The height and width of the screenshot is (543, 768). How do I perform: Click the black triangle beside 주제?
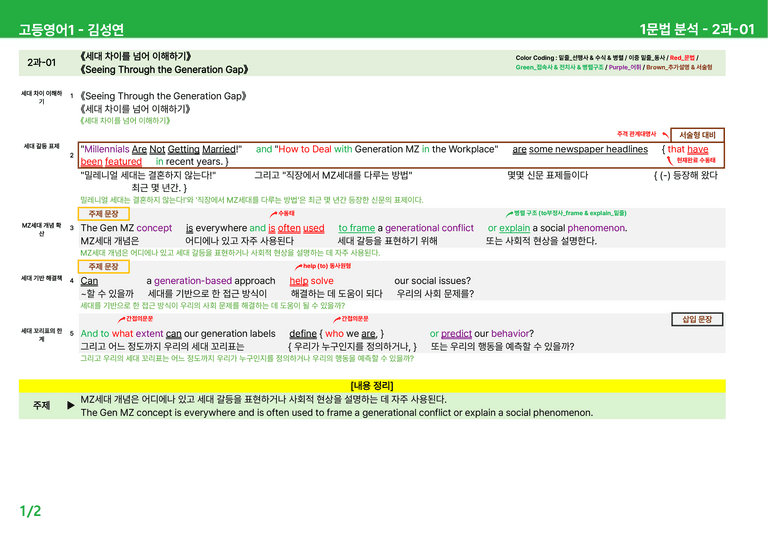tap(71, 405)
